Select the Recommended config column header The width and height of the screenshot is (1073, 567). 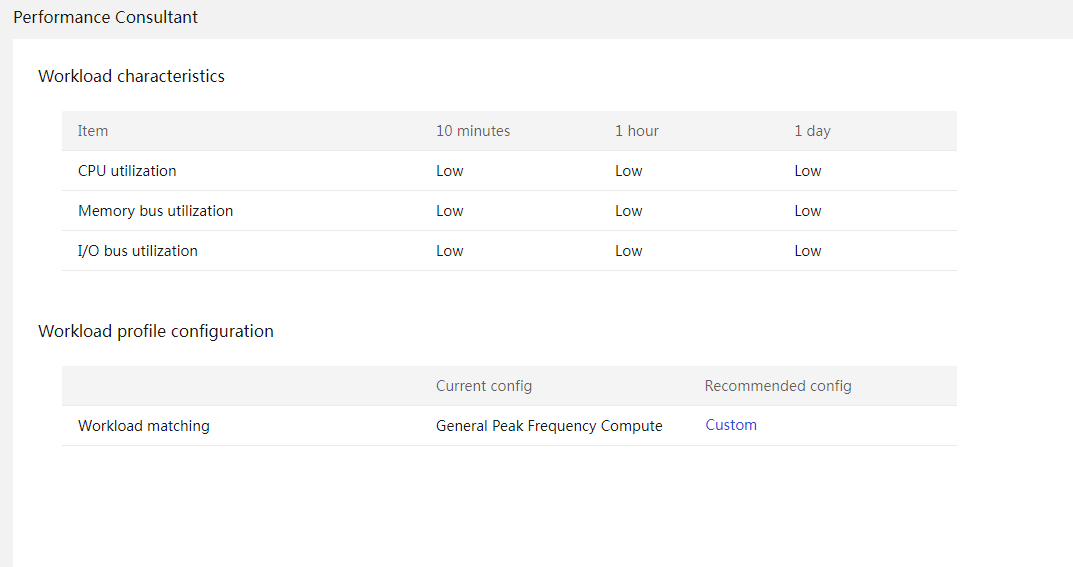point(778,386)
